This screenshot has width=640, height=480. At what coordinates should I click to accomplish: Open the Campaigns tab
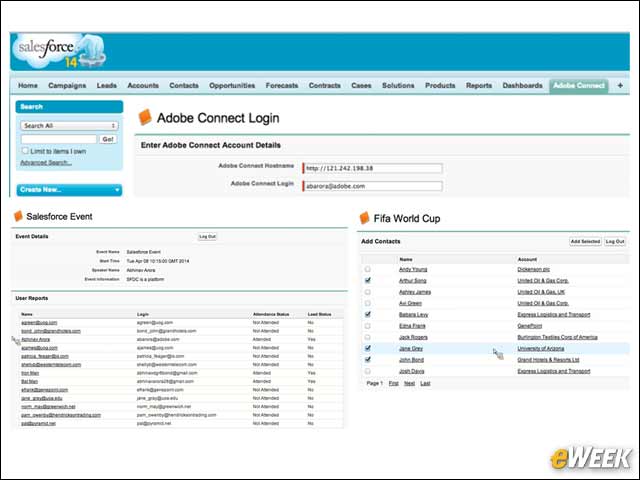click(67, 85)
